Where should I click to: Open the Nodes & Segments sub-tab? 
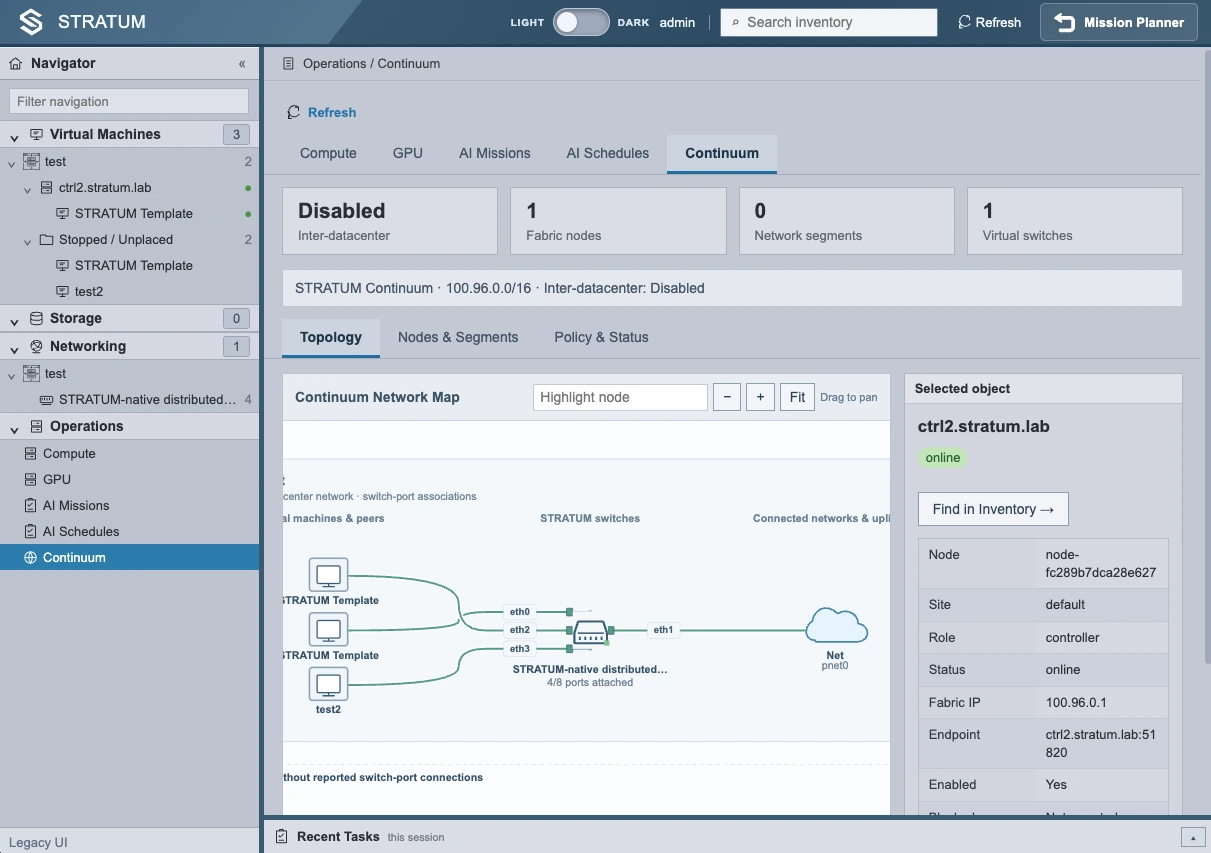[458, 337]
